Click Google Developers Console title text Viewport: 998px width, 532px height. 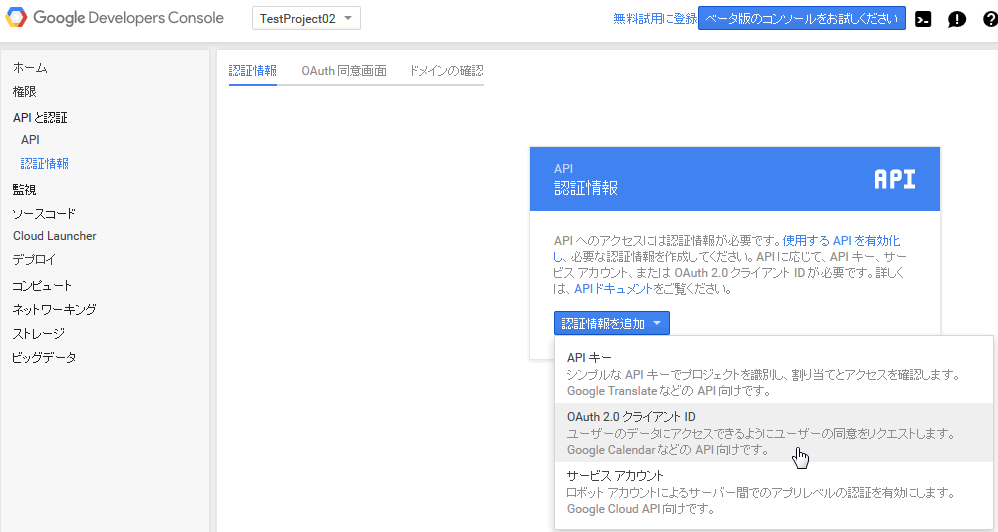click(x=129, y=18)
